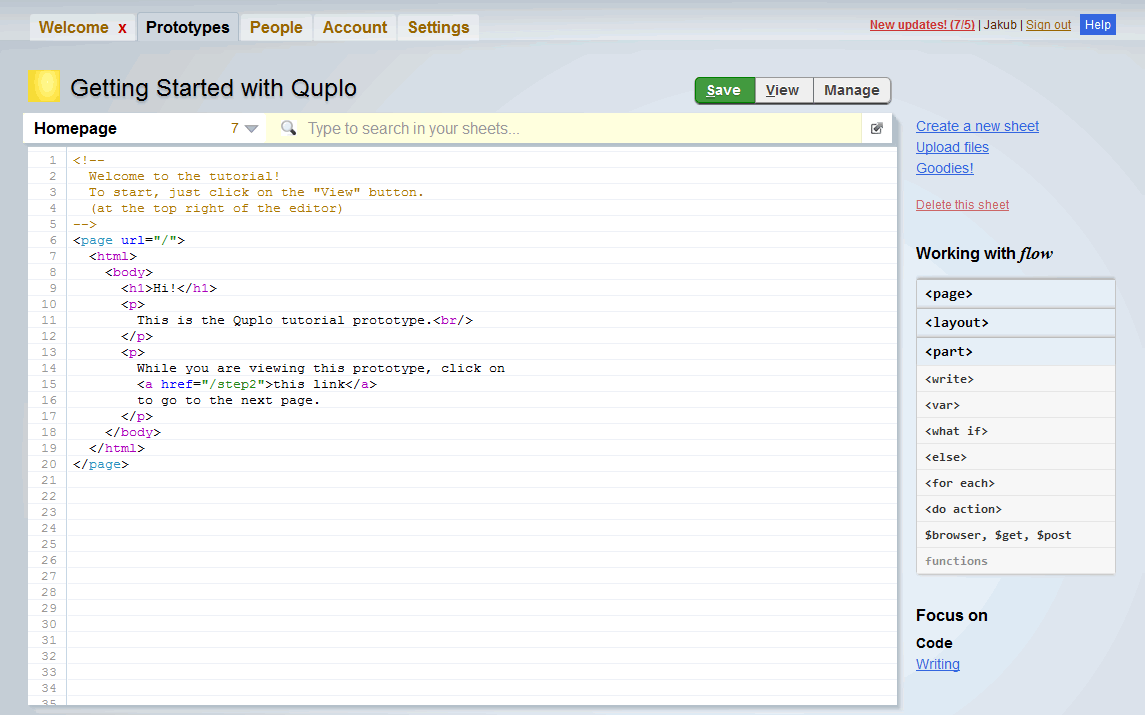The image size is (1145, 715).
Task: Close the Welcome tab with the x
Action: [122, 28]
